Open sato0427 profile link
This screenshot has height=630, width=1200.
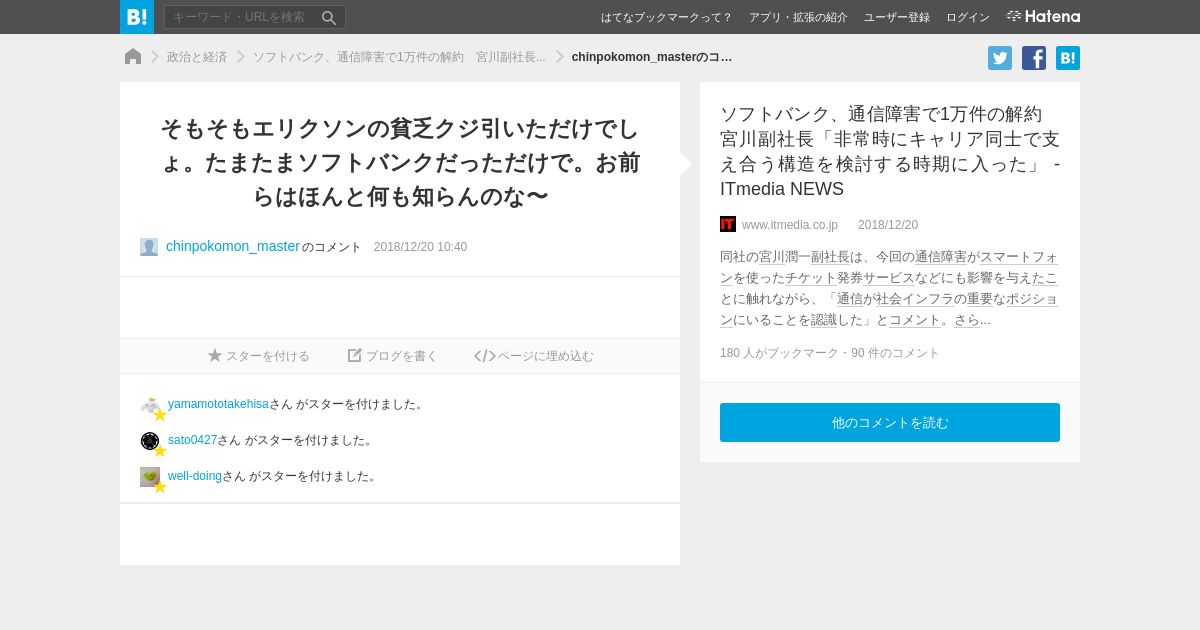coord(192,440)
